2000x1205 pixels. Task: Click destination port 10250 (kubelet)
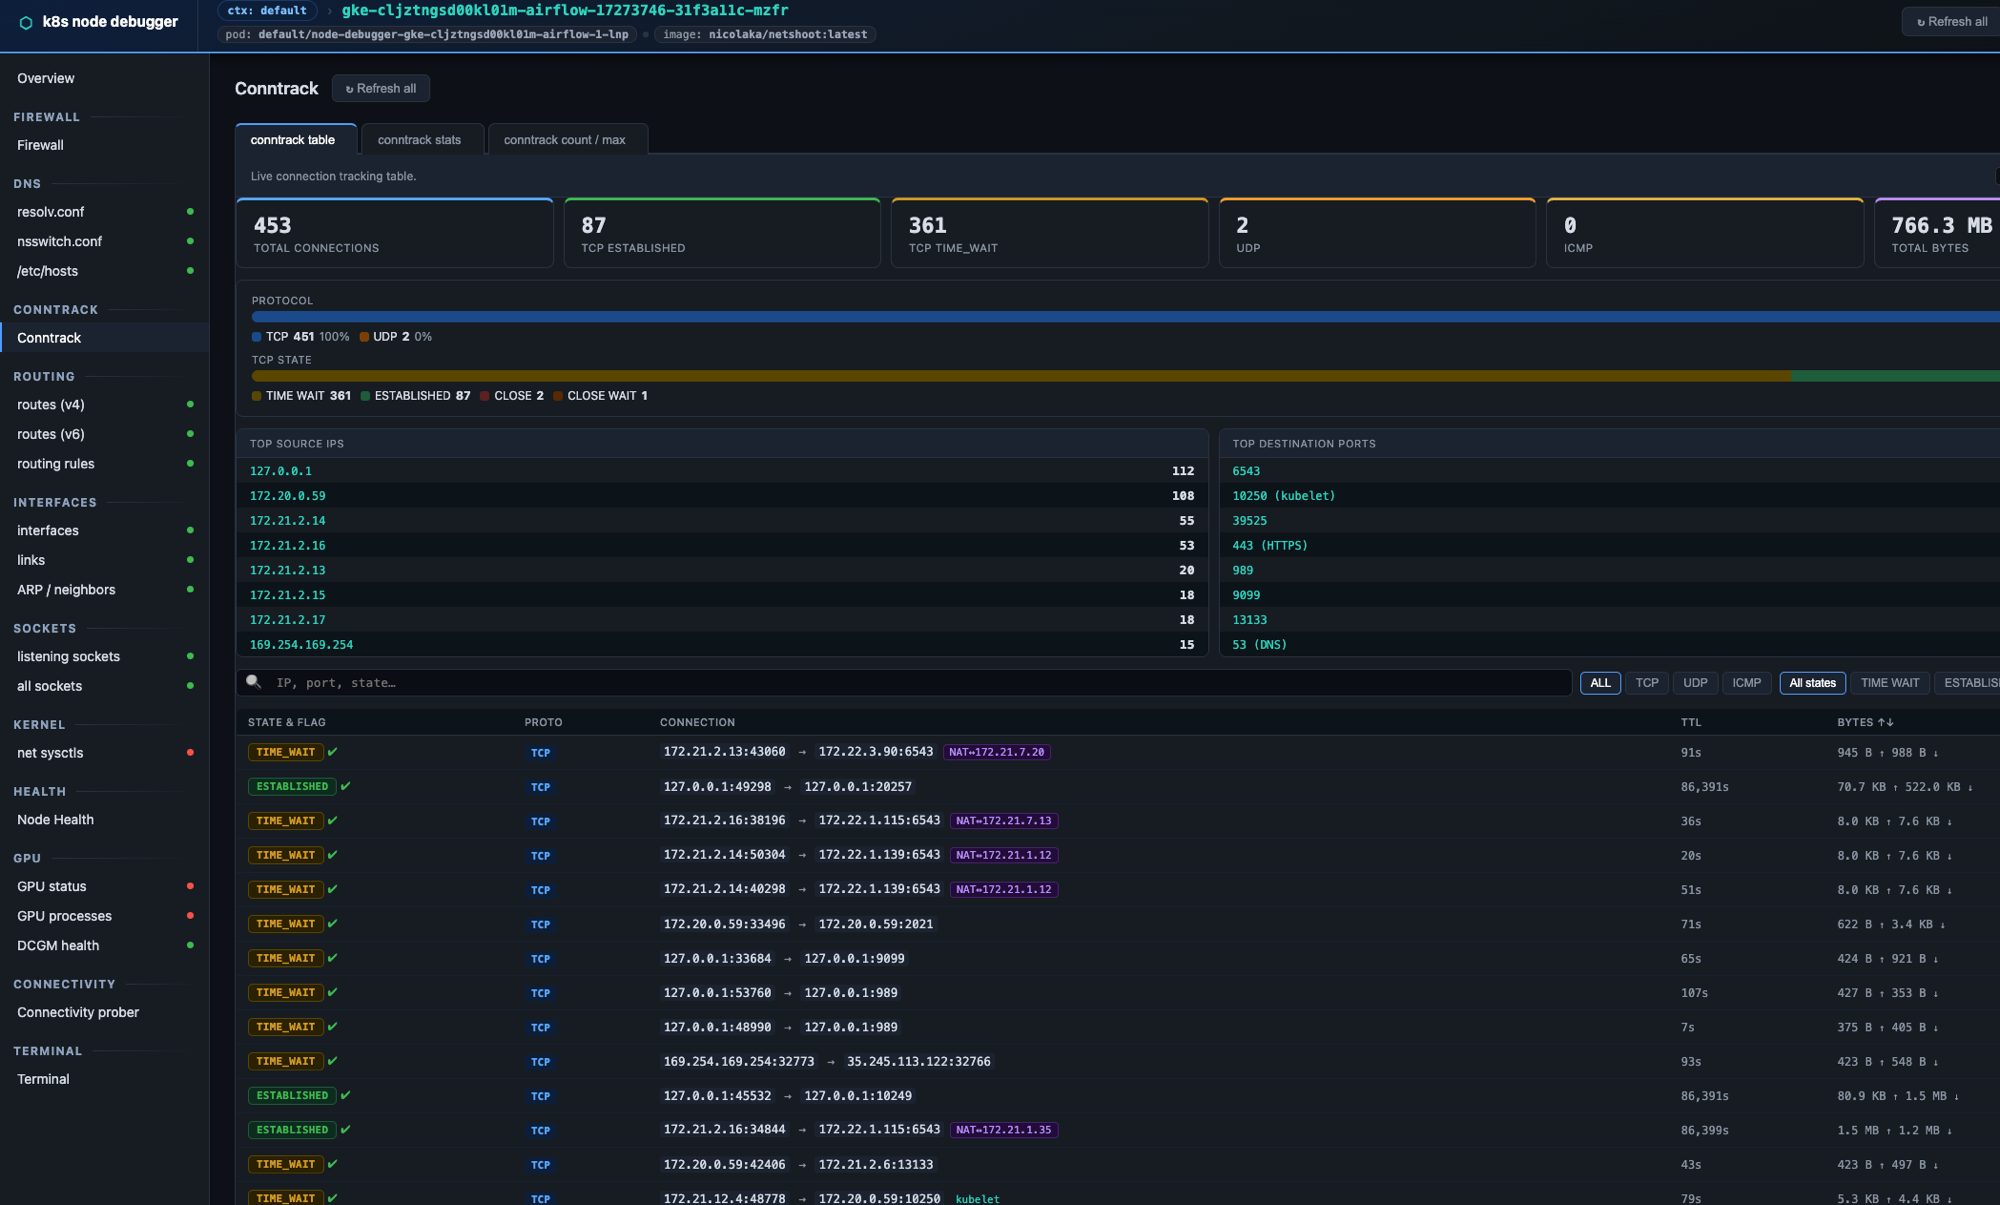(1284, 496)
